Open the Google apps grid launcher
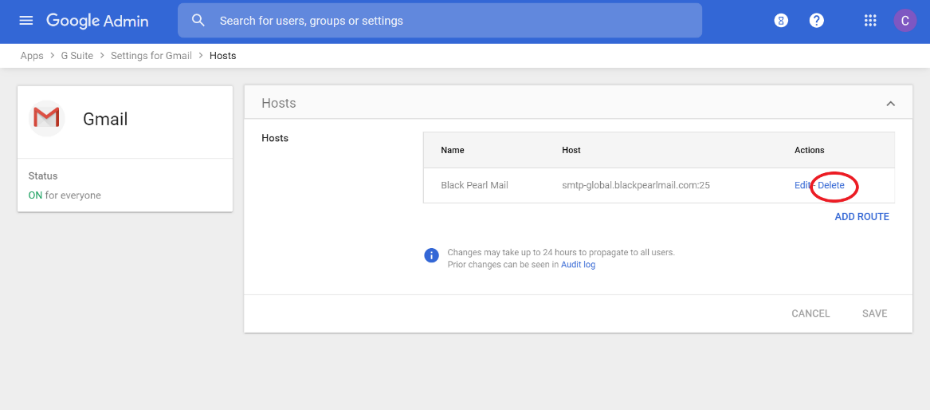The height and width of the screenshot is (410, 930). click(870, 21)
